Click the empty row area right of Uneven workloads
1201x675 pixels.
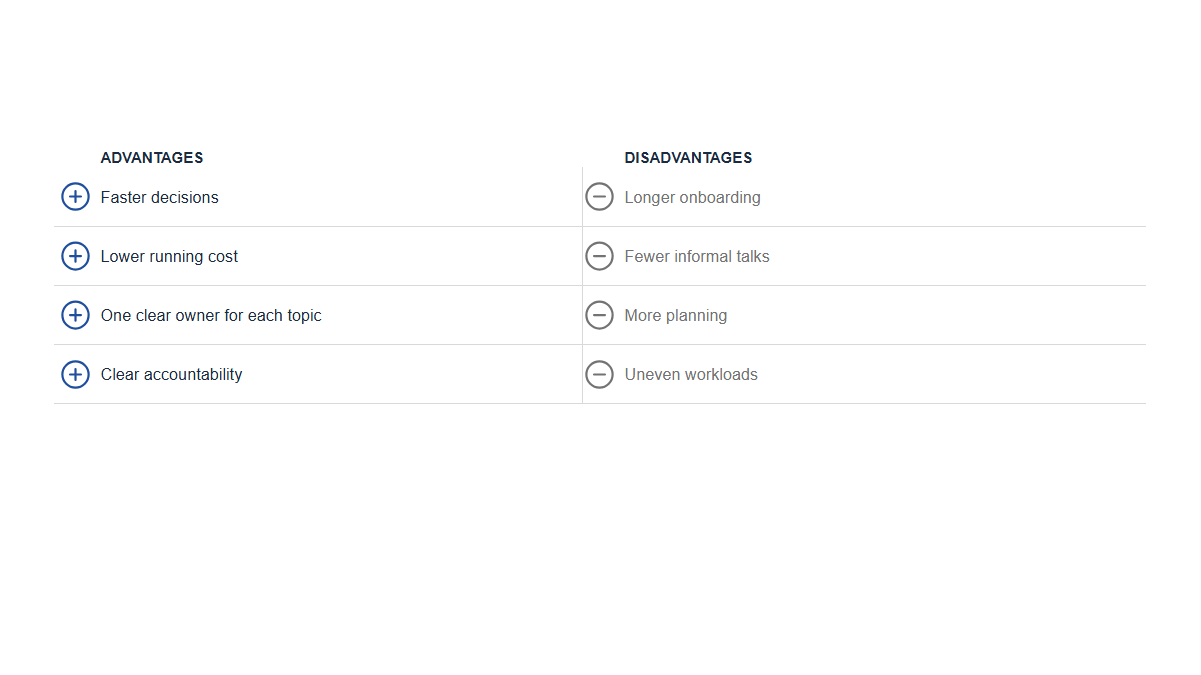950,374
